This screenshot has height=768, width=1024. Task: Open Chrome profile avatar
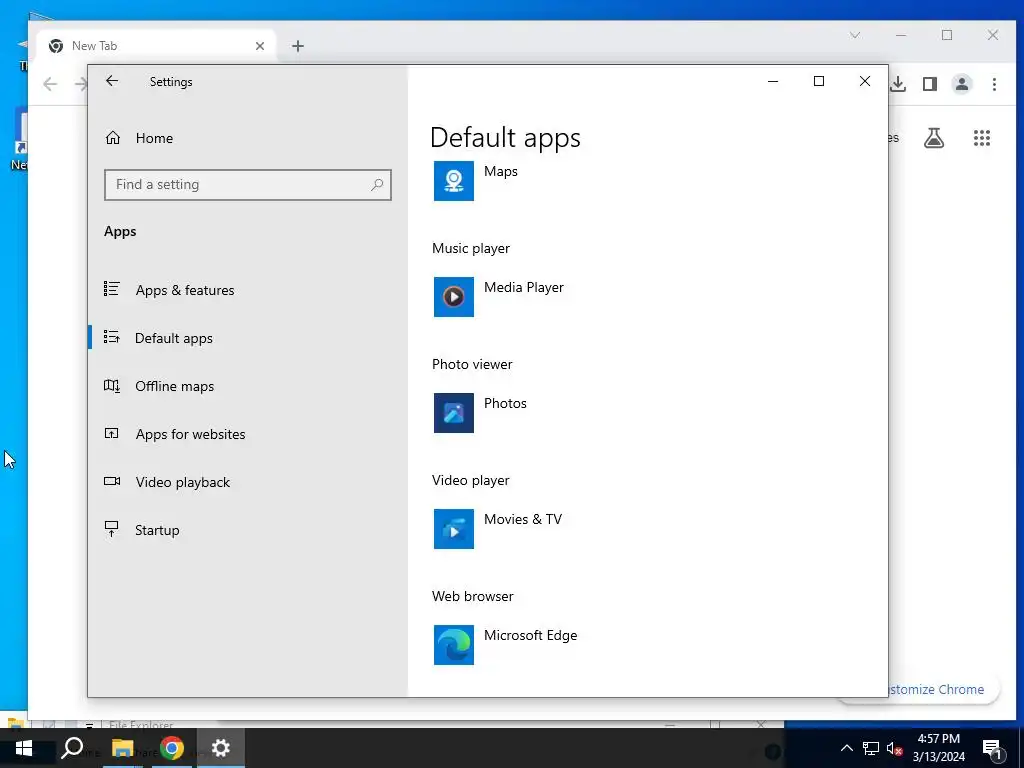pos(962,84)
